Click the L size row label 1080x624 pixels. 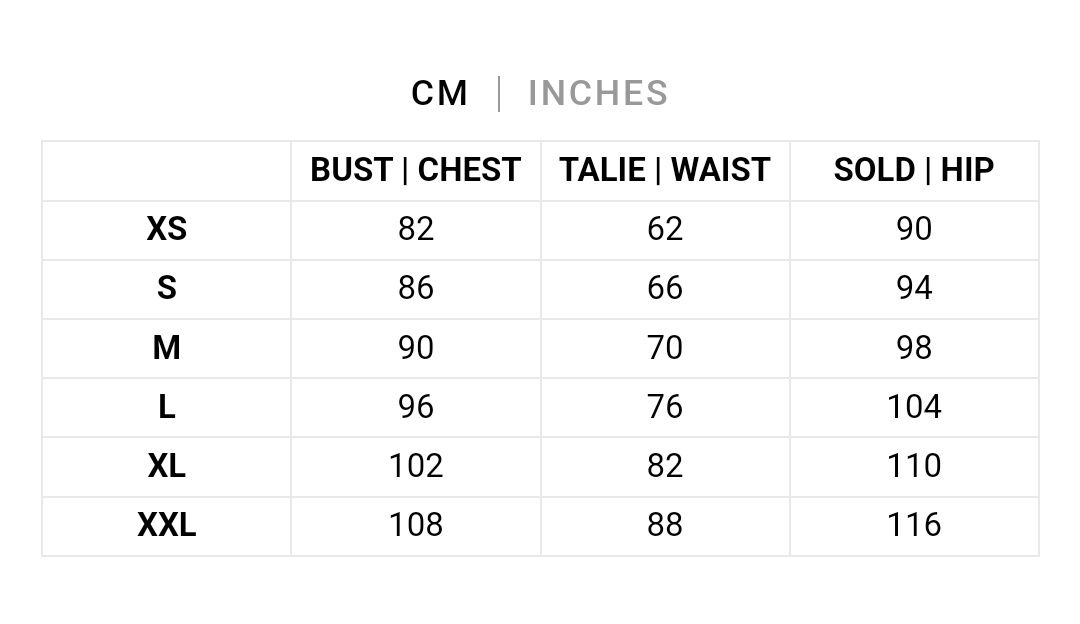click(x=167, y=406)
